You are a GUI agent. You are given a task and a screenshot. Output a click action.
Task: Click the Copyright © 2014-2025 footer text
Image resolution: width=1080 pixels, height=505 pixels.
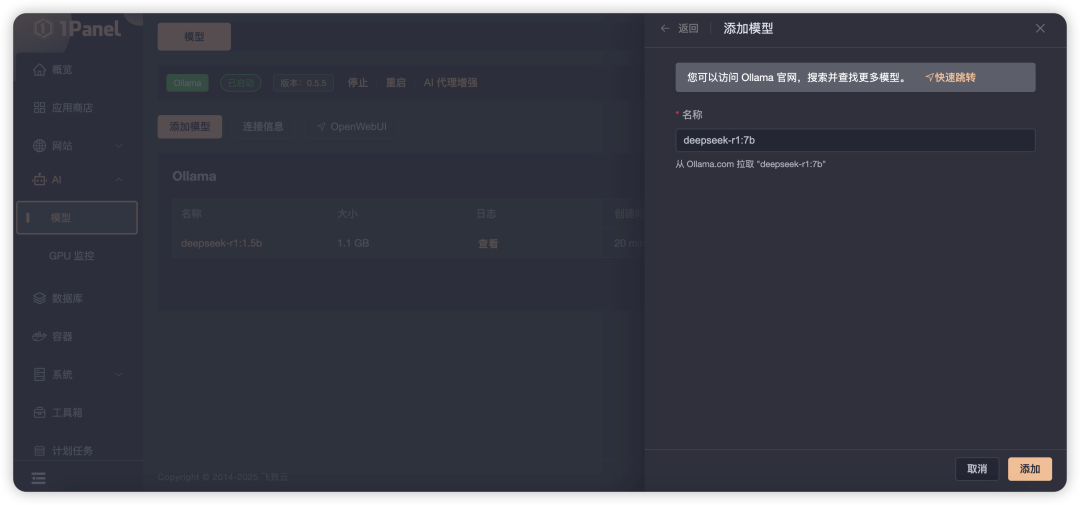click(x=223, y=477)
